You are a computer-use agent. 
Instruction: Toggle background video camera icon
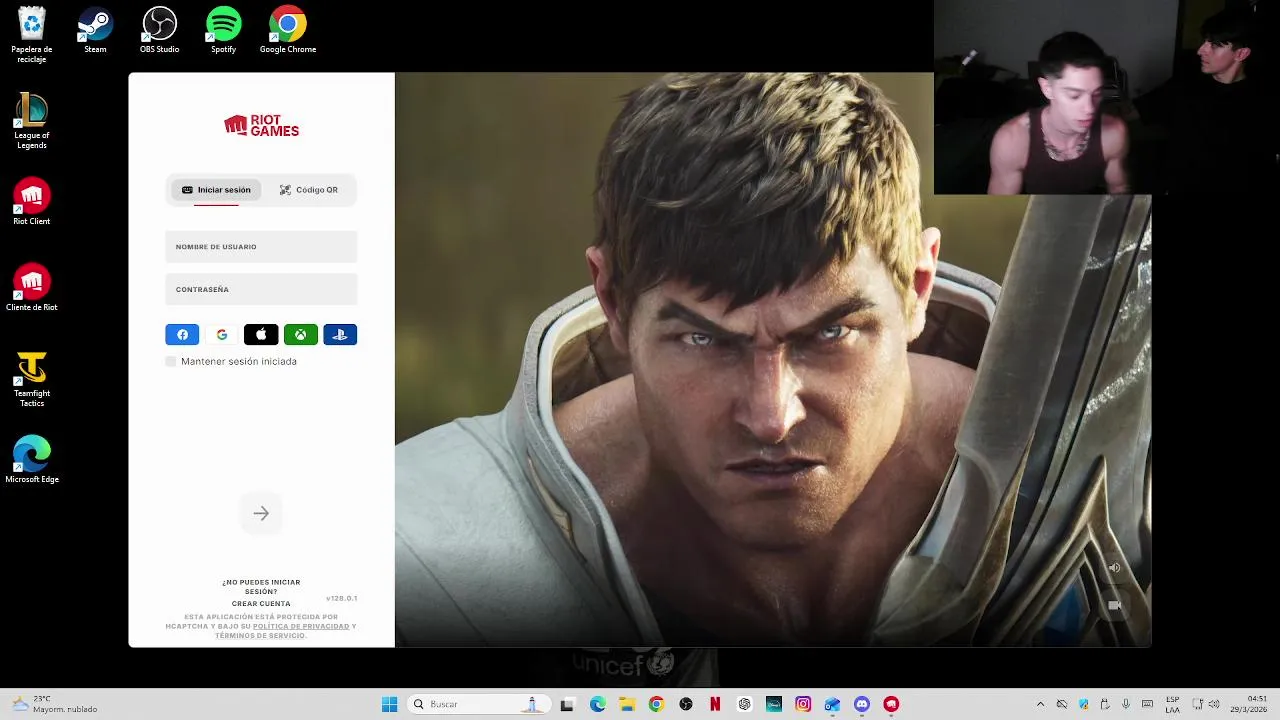(x=1114, y=605)
